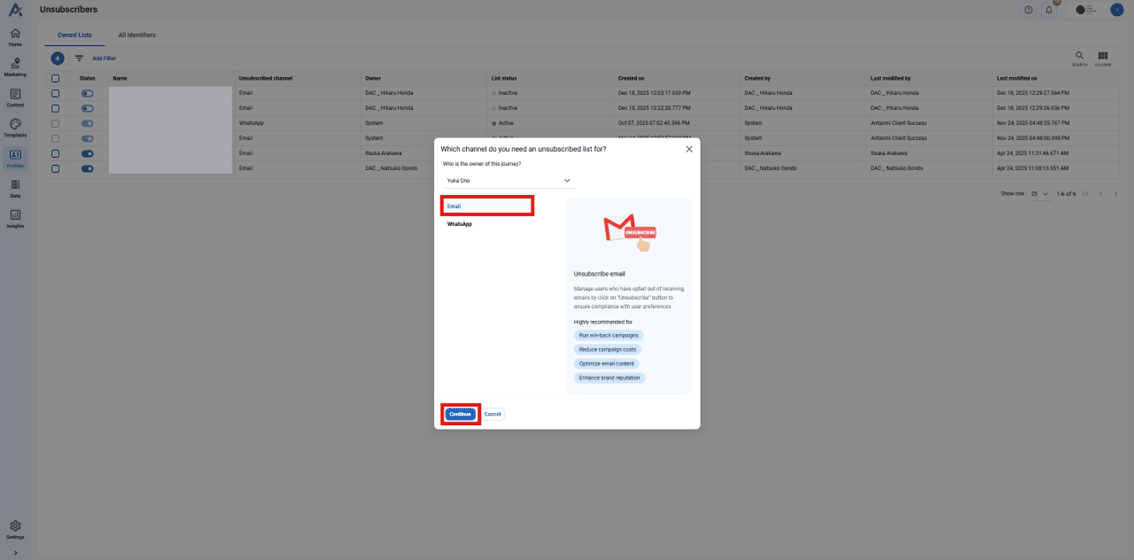This screenshot has height=560, width=1134.
Task: Open the Profiles section in the sidebar
Action: [15, 158]
